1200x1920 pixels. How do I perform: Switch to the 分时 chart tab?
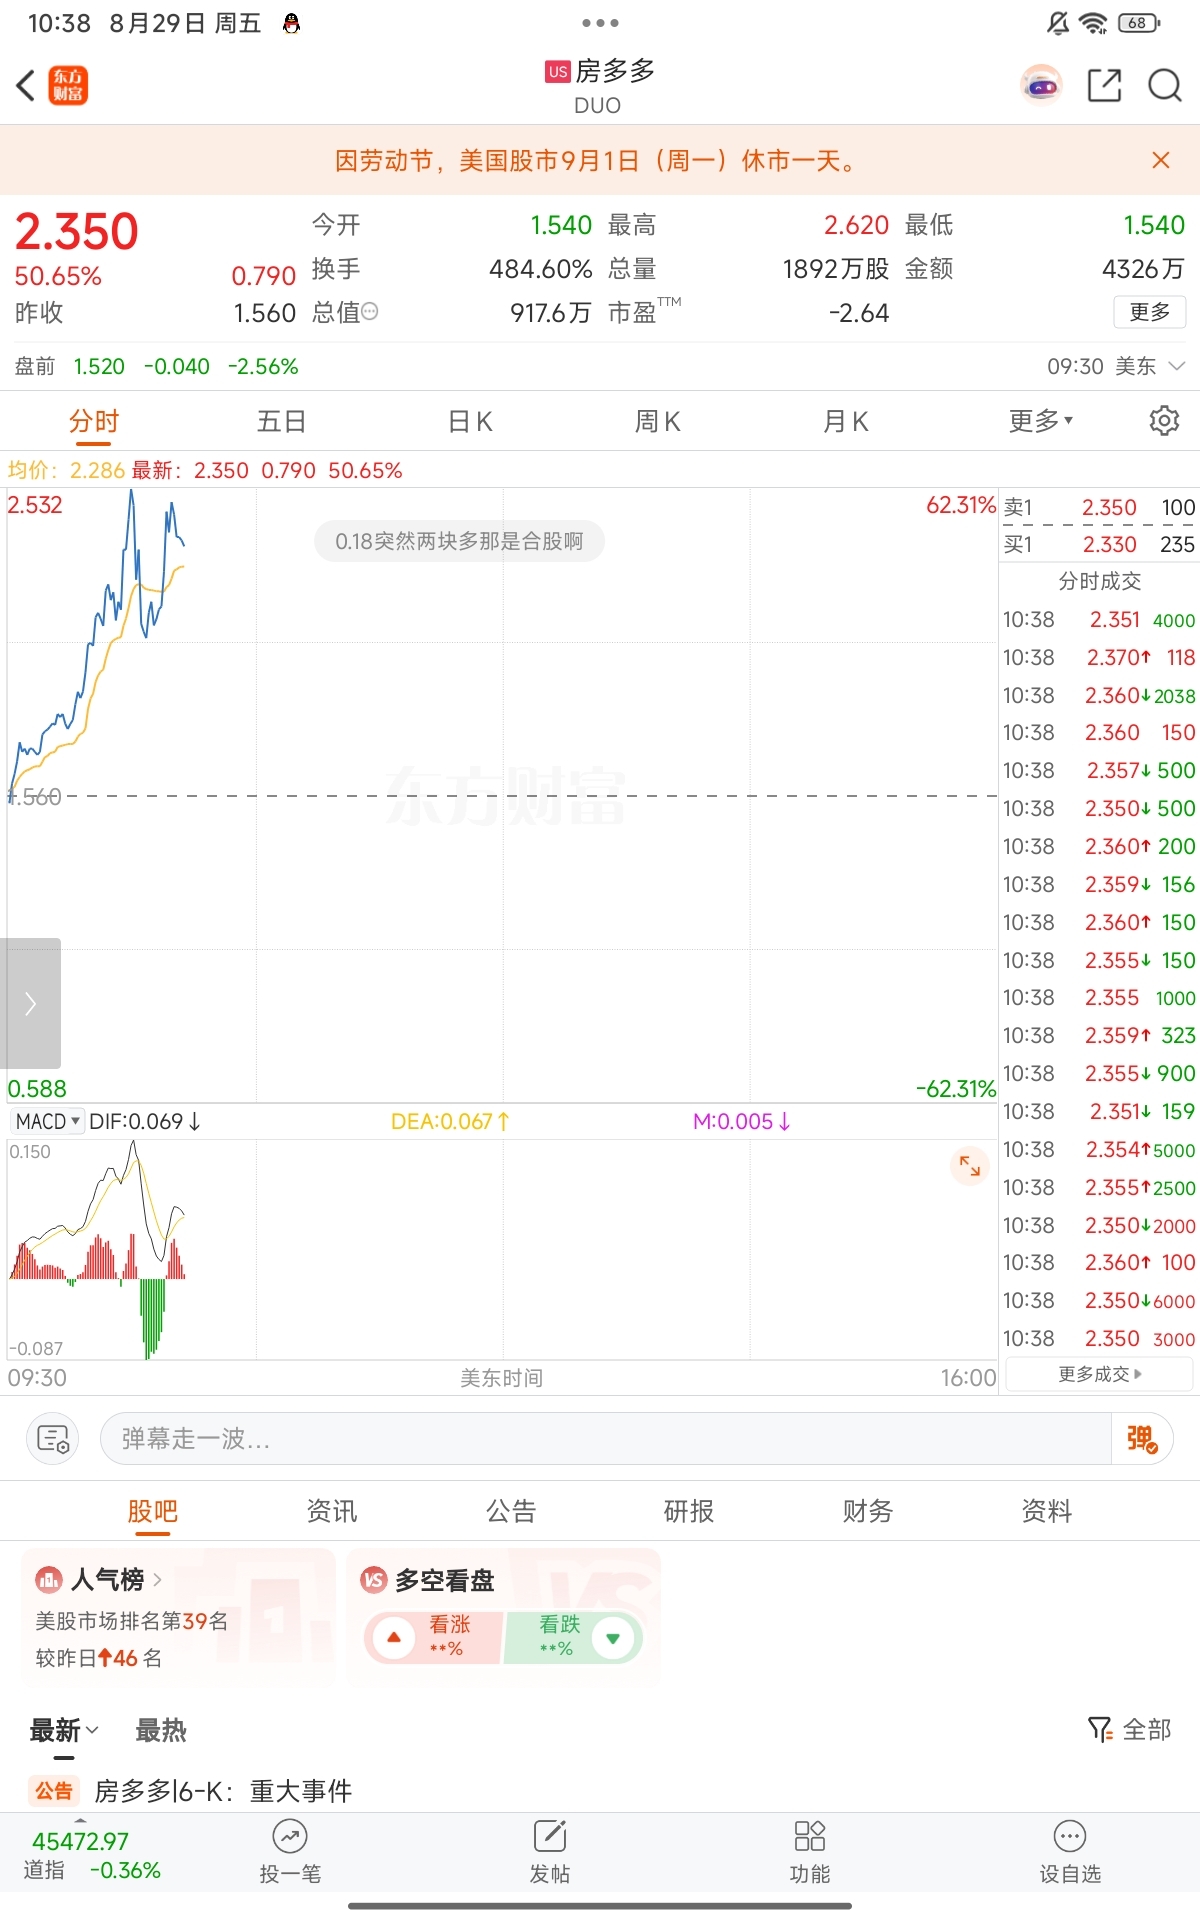tap(94, 422)
